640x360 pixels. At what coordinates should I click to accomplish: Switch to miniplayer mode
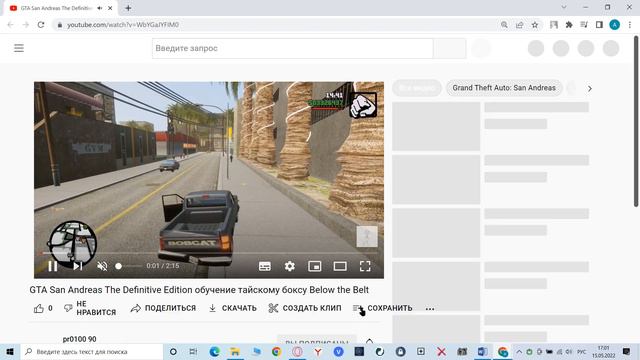point(315,266)
